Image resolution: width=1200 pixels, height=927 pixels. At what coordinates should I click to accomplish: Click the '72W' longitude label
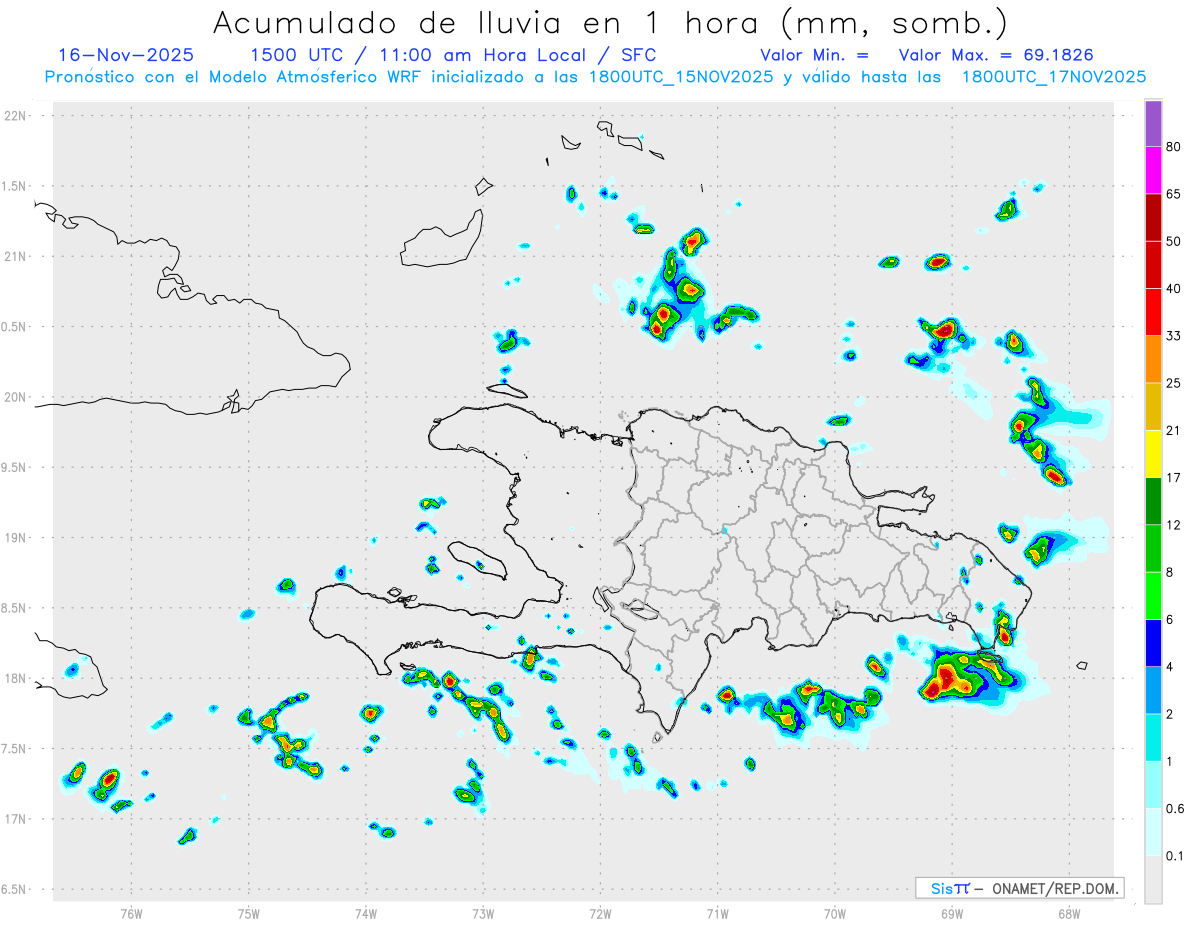click(x=600, y=914)
